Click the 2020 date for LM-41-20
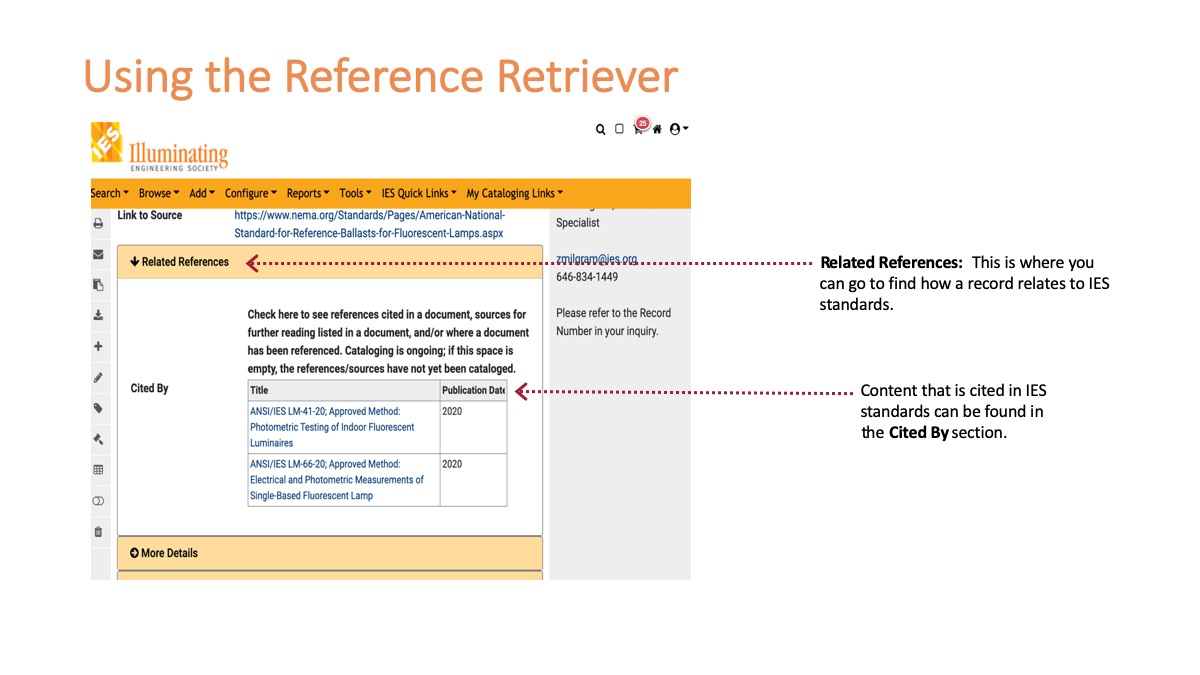Image resolution: width=1200 pixels, height=675 pixels. 452,411
